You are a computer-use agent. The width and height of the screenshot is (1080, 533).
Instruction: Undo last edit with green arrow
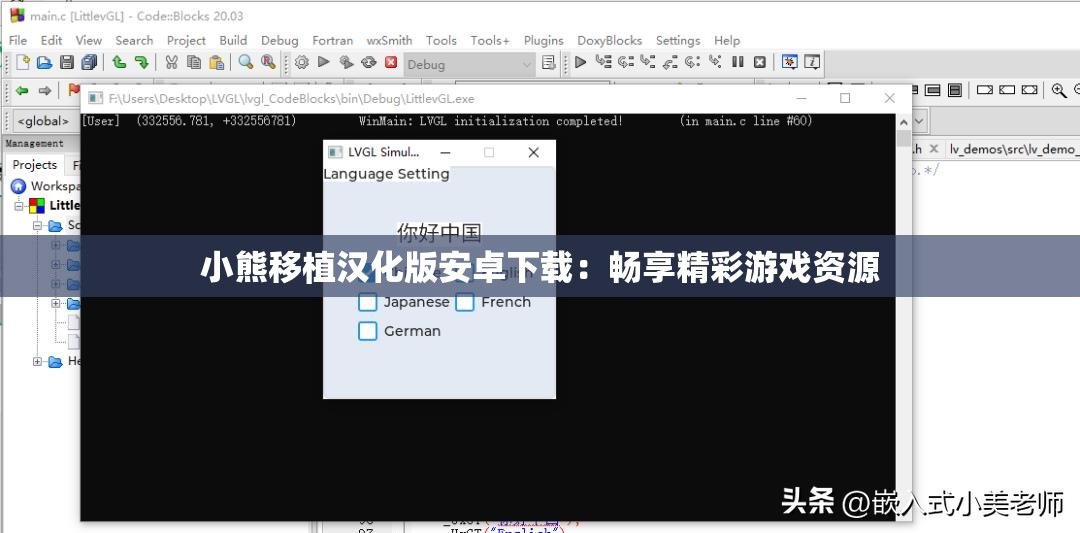click(119, 63)
